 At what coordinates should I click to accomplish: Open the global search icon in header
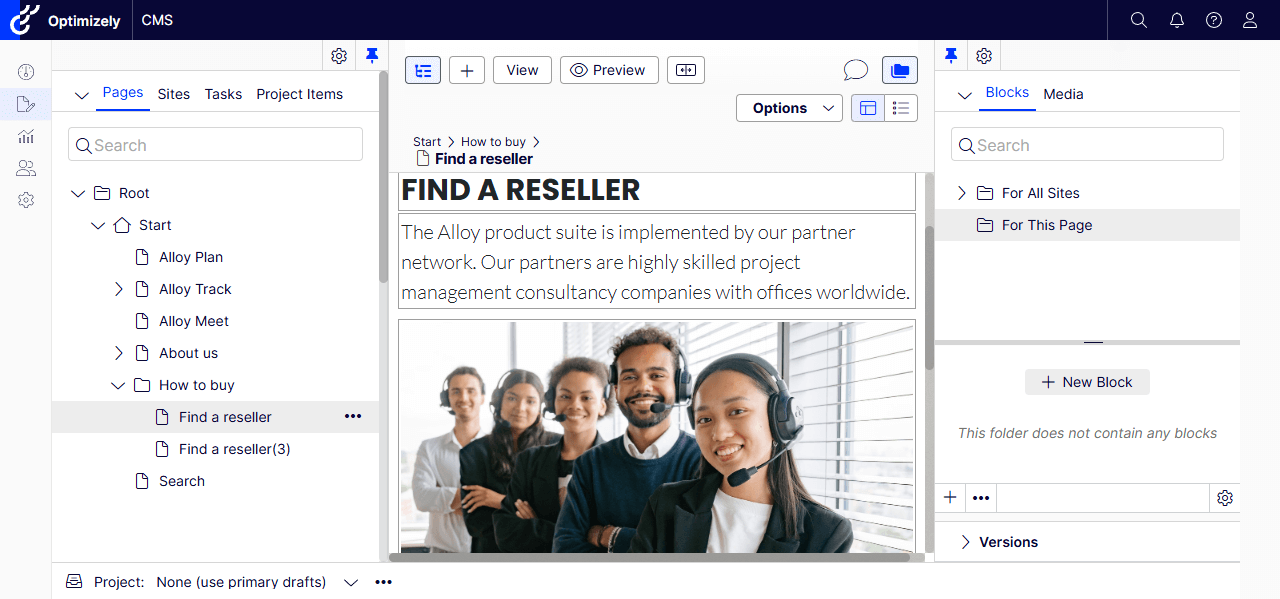click(1138, 20)
